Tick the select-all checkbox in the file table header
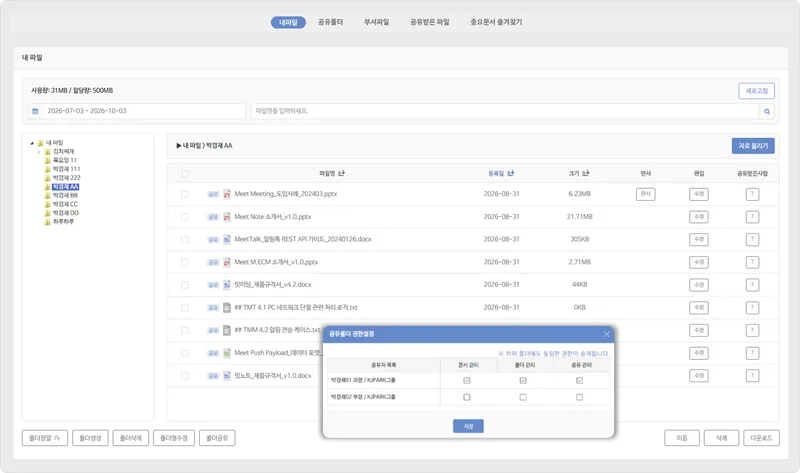The height and width of the screenshot is (473, 800). click(185, 174)
